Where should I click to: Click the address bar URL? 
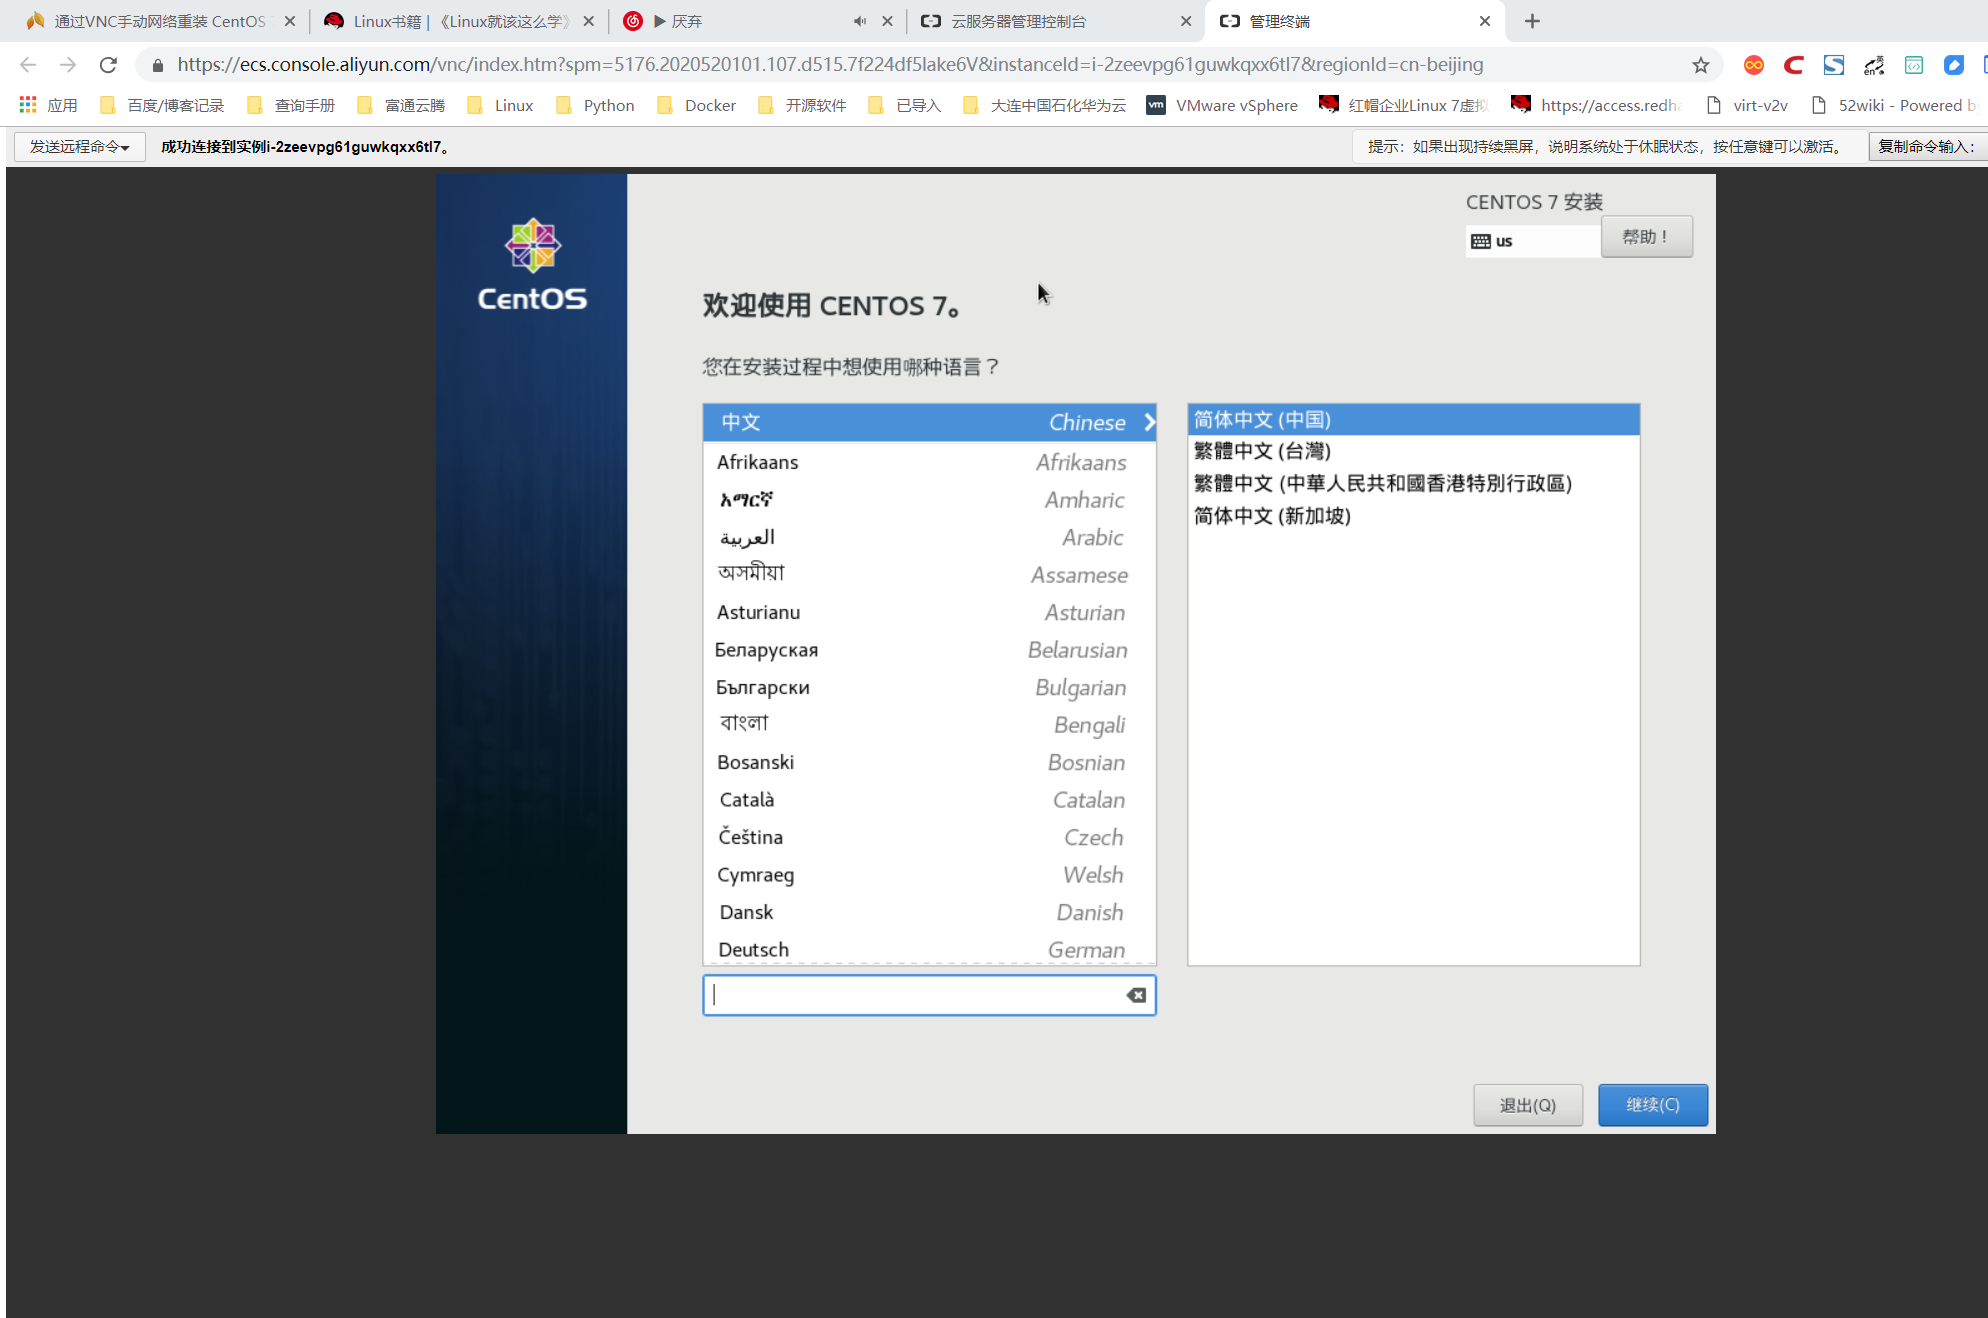pyautogui.click(x=830, y=65)
